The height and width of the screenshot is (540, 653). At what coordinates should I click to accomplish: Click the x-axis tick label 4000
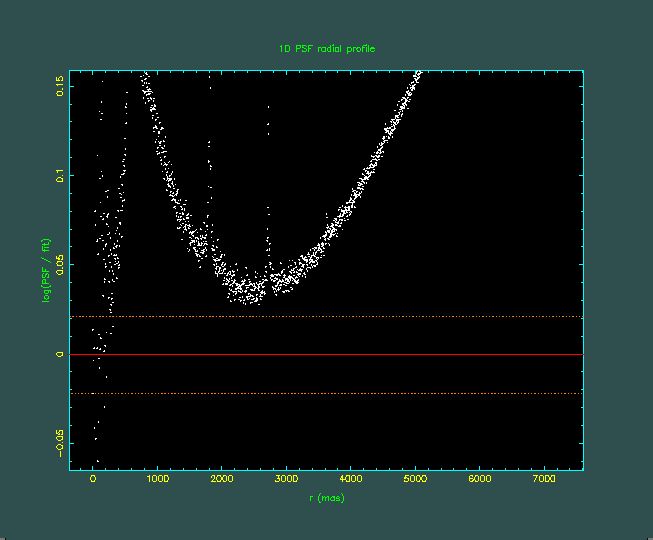tap(350, 481)
